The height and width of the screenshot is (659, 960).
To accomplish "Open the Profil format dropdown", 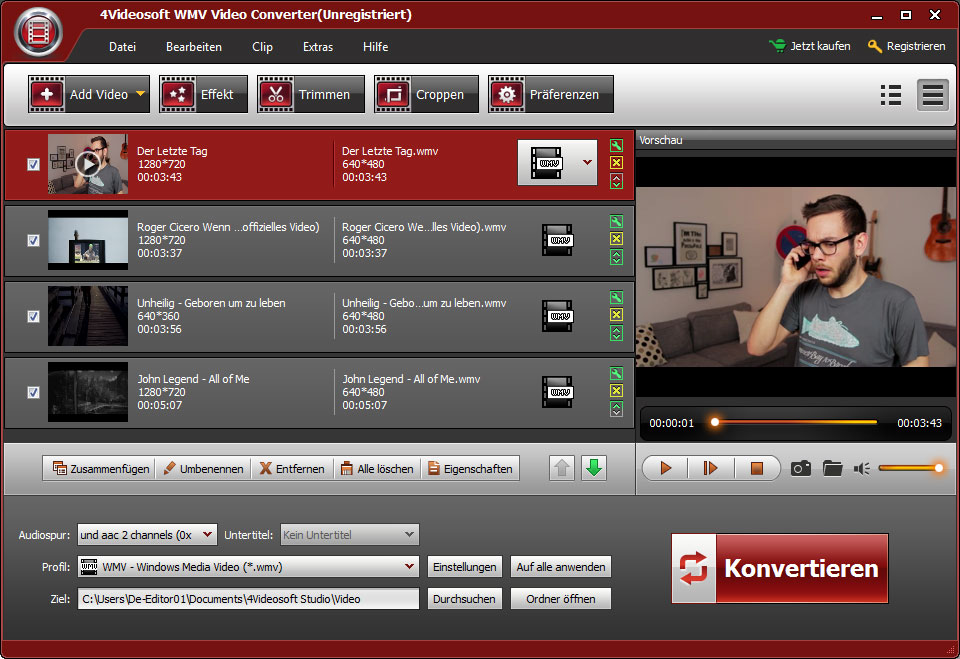I will pos(248,567).
